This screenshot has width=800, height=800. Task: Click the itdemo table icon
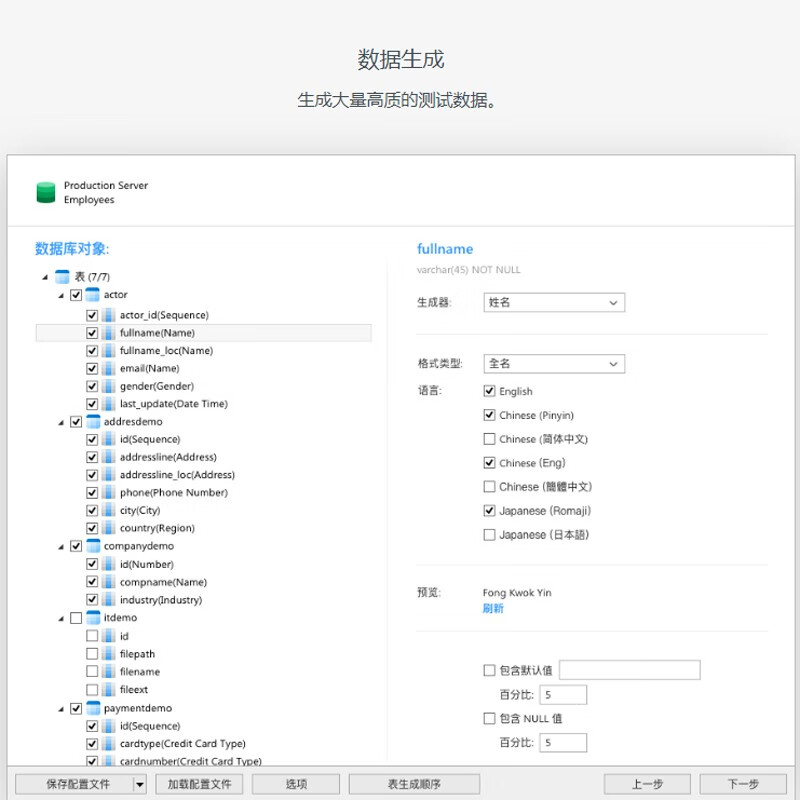point(92,618)
